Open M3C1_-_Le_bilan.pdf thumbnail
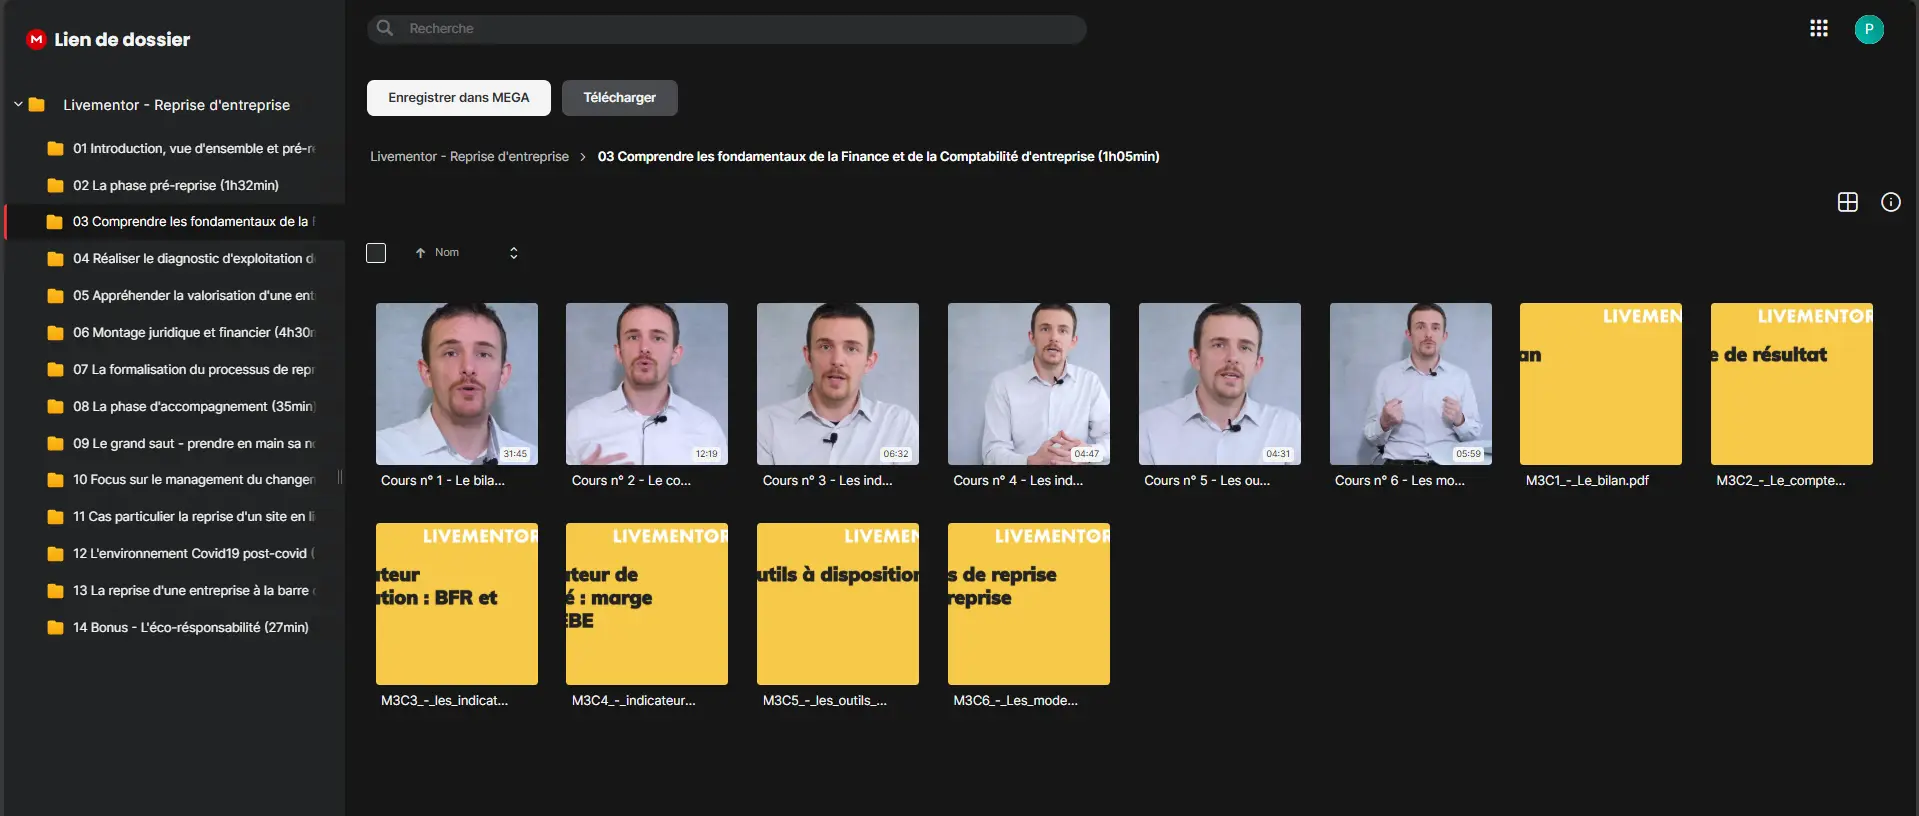The image size is (1919, 816). (1601, 384)
